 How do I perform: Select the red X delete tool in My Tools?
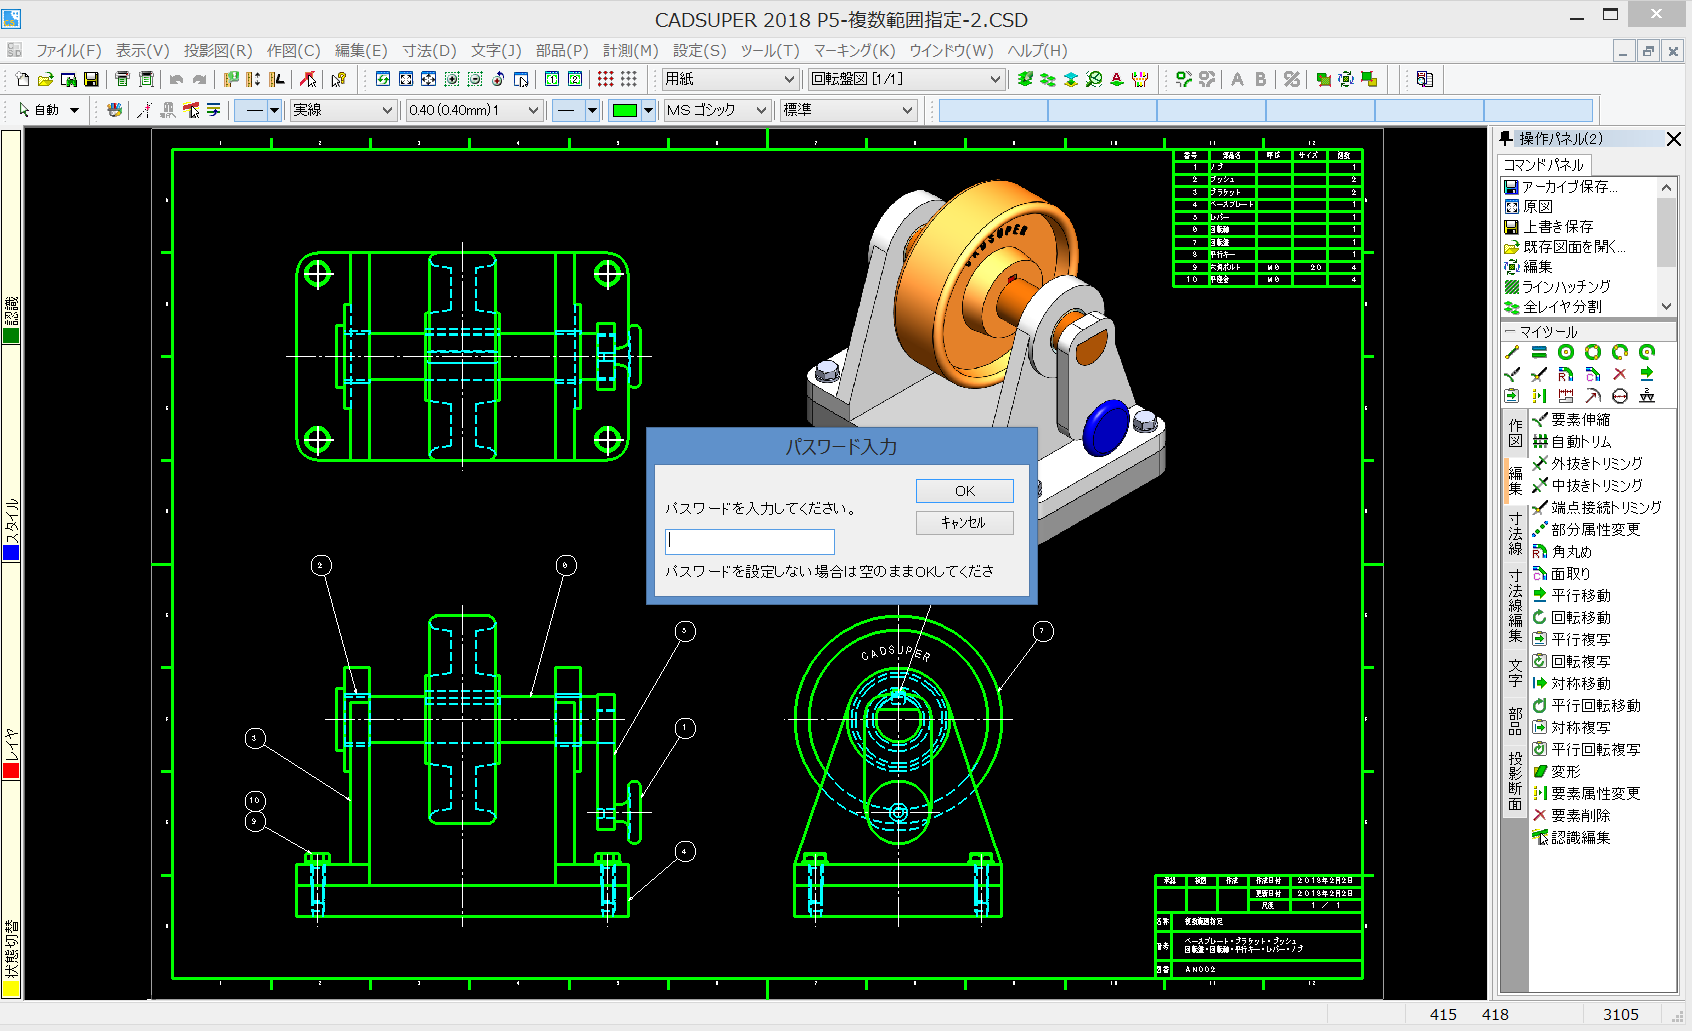click(x=1620, y=374)
